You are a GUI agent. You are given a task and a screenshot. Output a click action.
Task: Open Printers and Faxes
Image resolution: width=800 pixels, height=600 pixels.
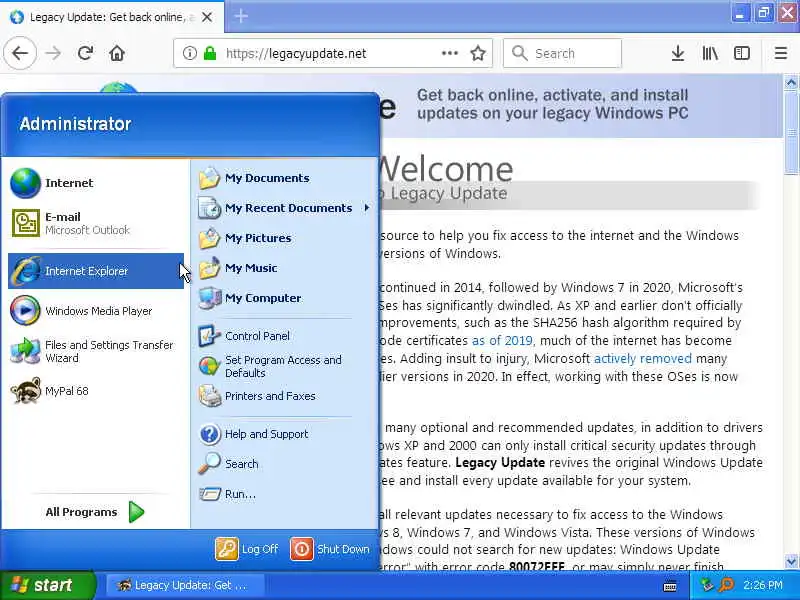(284, 396)
